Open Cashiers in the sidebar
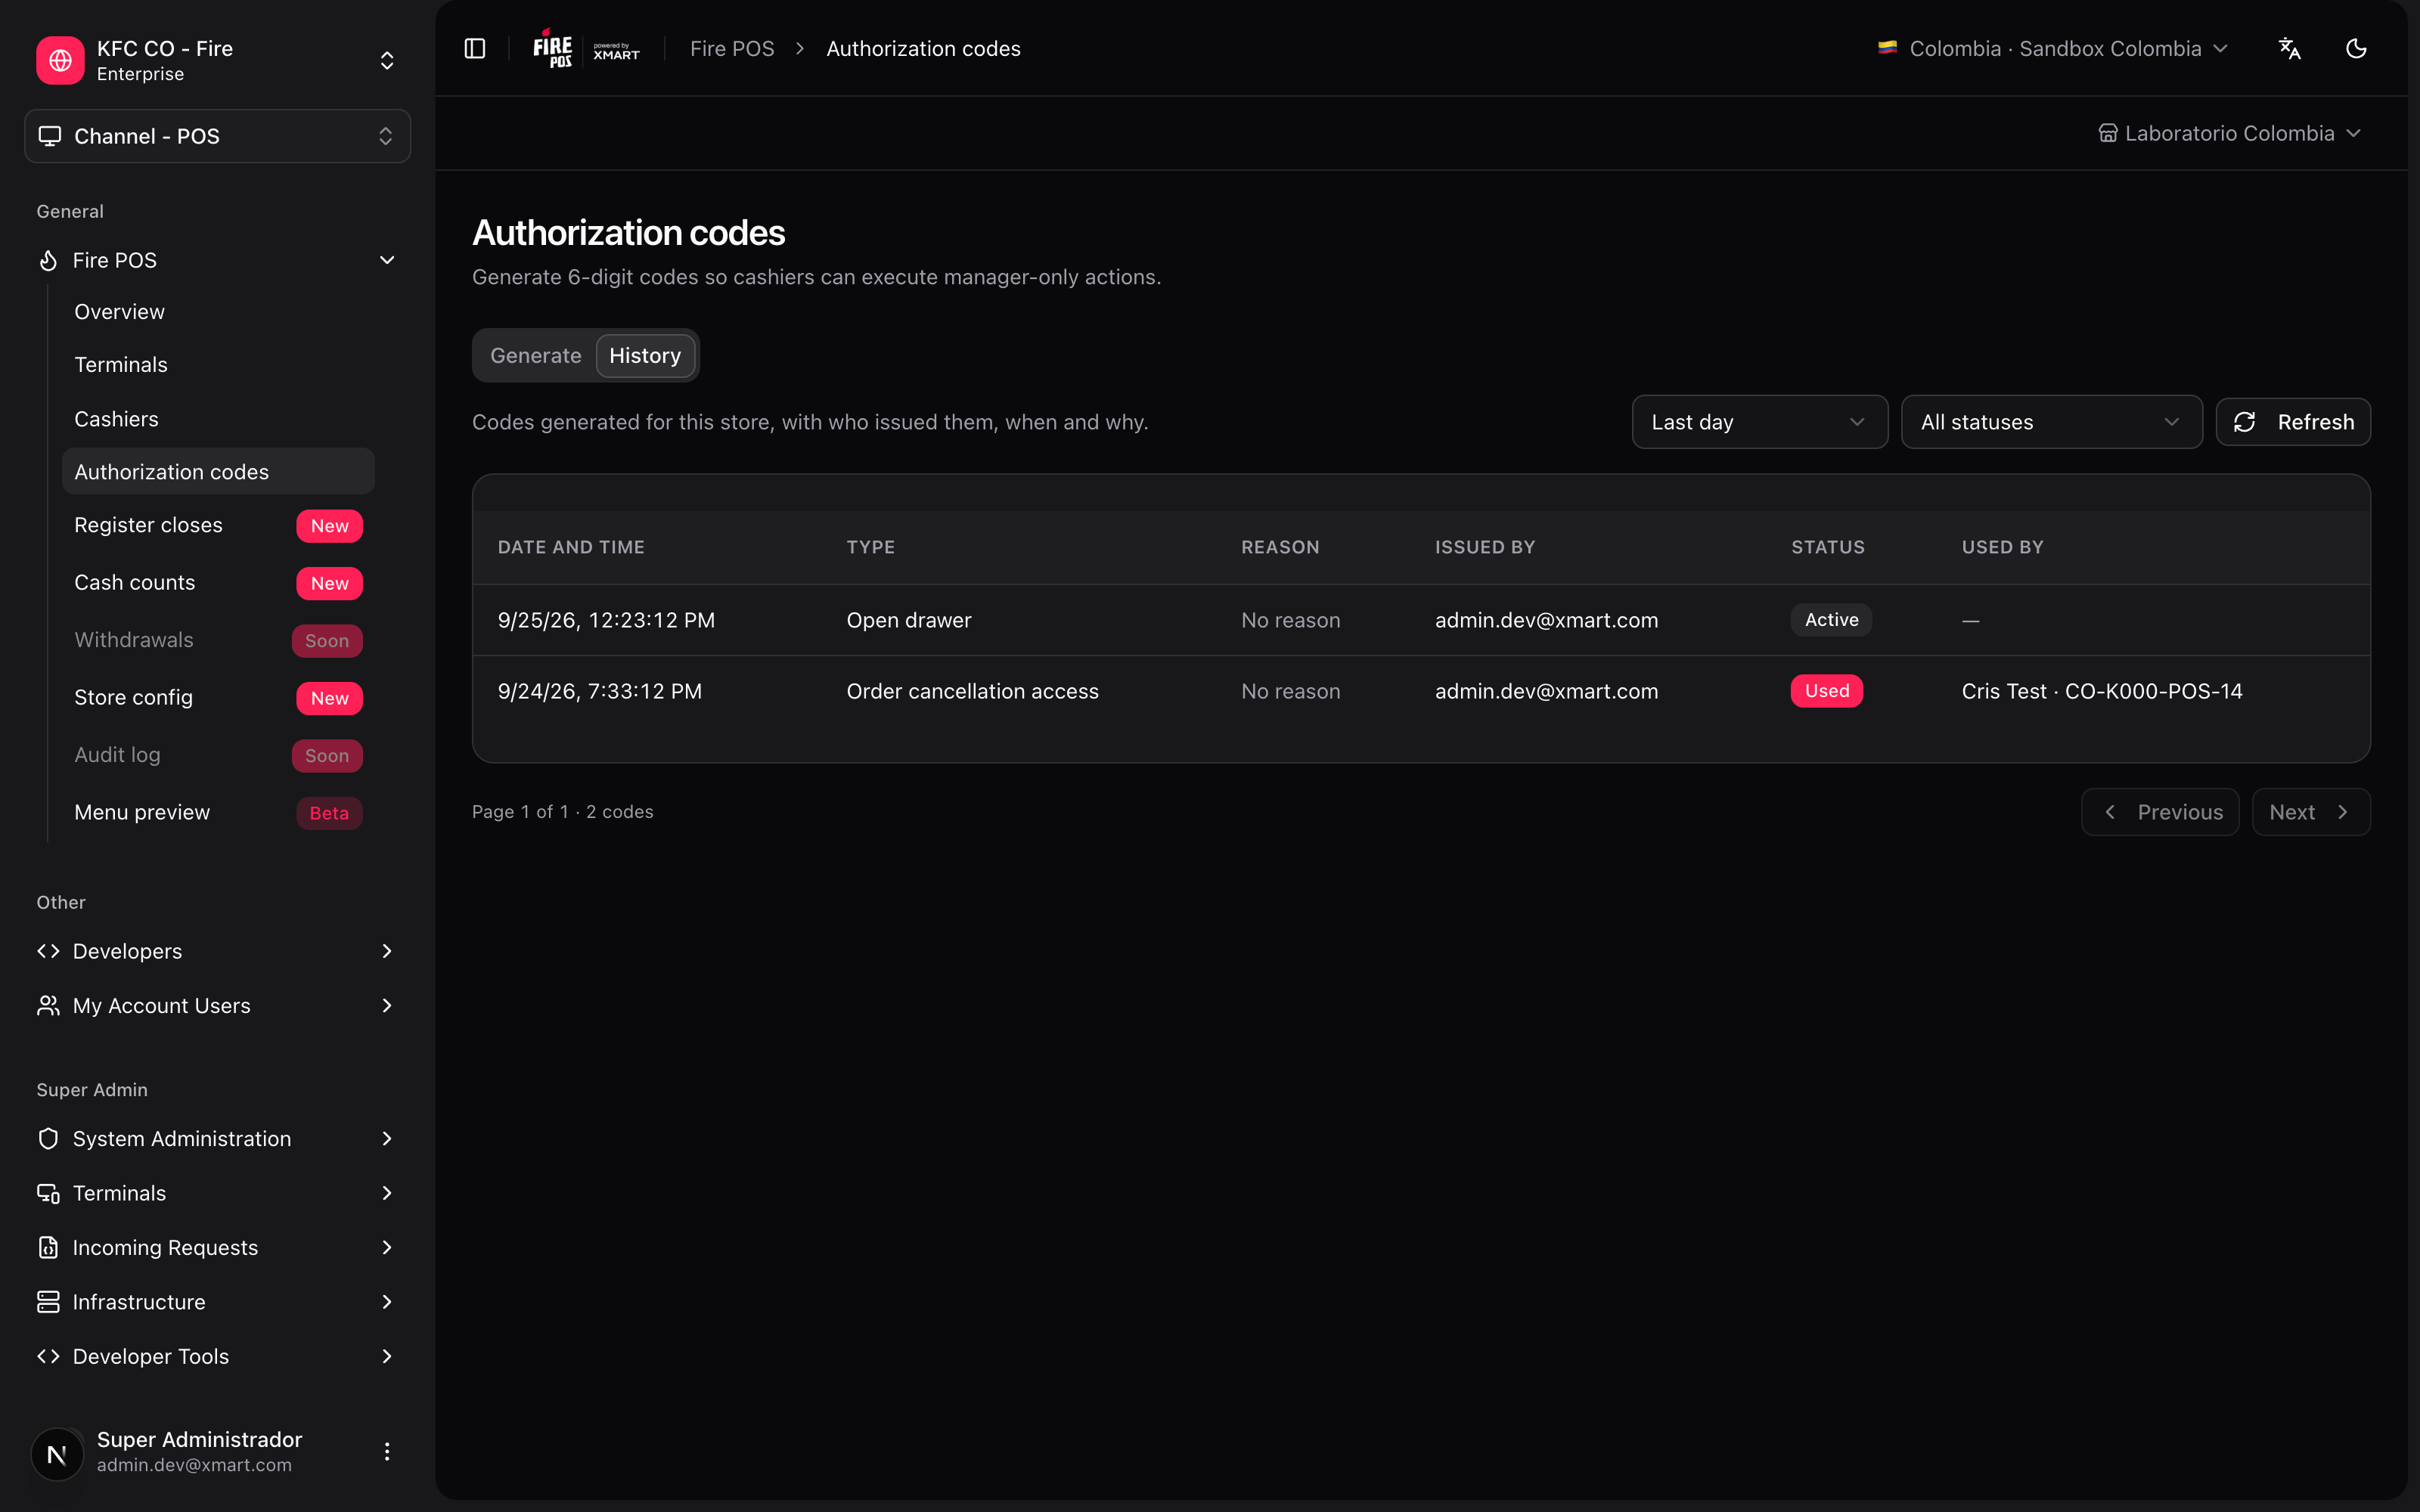 coord(218,419)
